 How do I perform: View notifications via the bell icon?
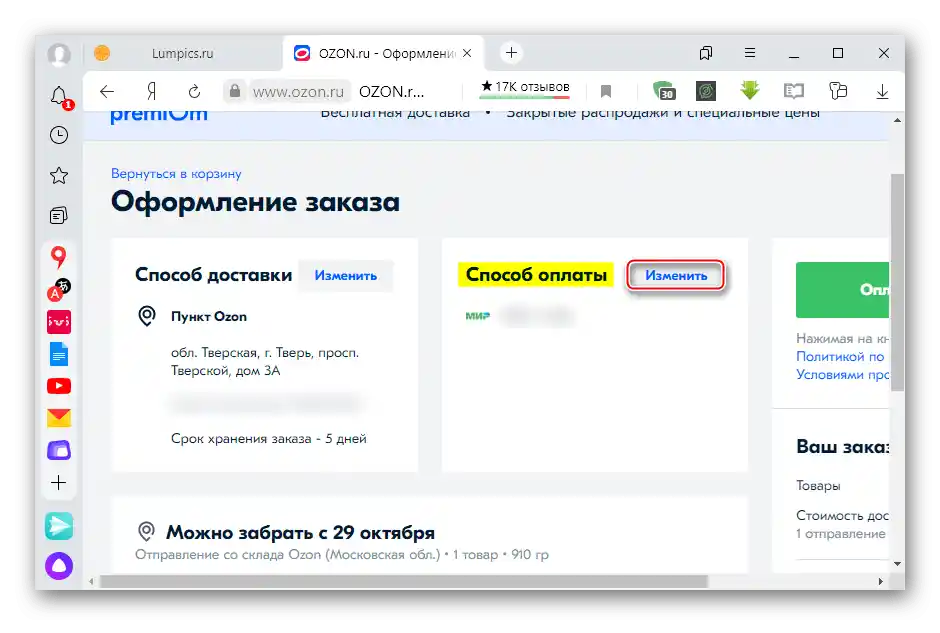[x=56, y=95]
